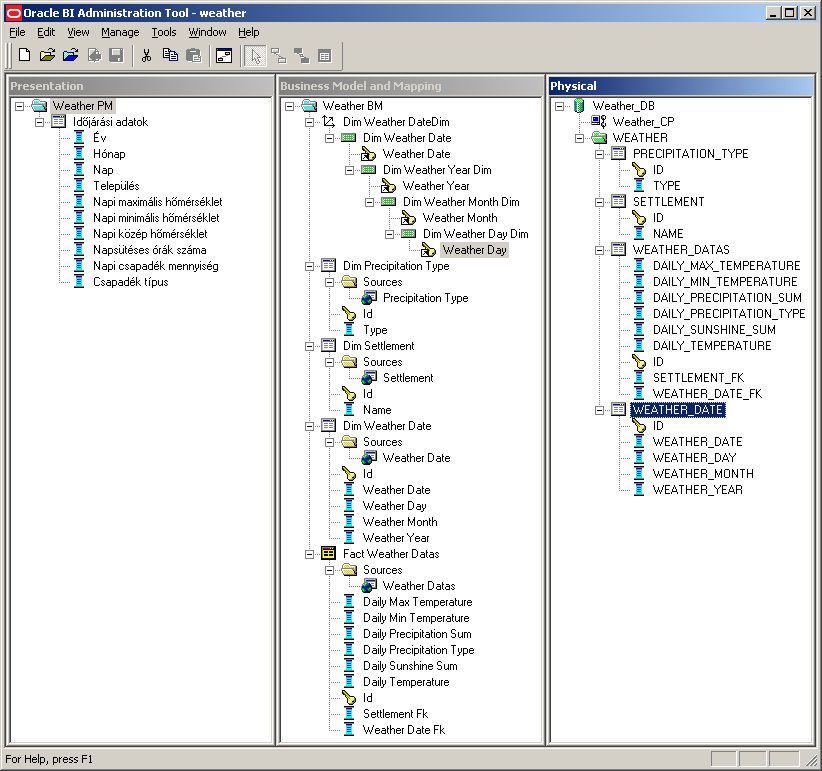Image resolution: width=822 pixels, height=771 pixels.
Task: Open the File menu
Action: tap(17, 32)
